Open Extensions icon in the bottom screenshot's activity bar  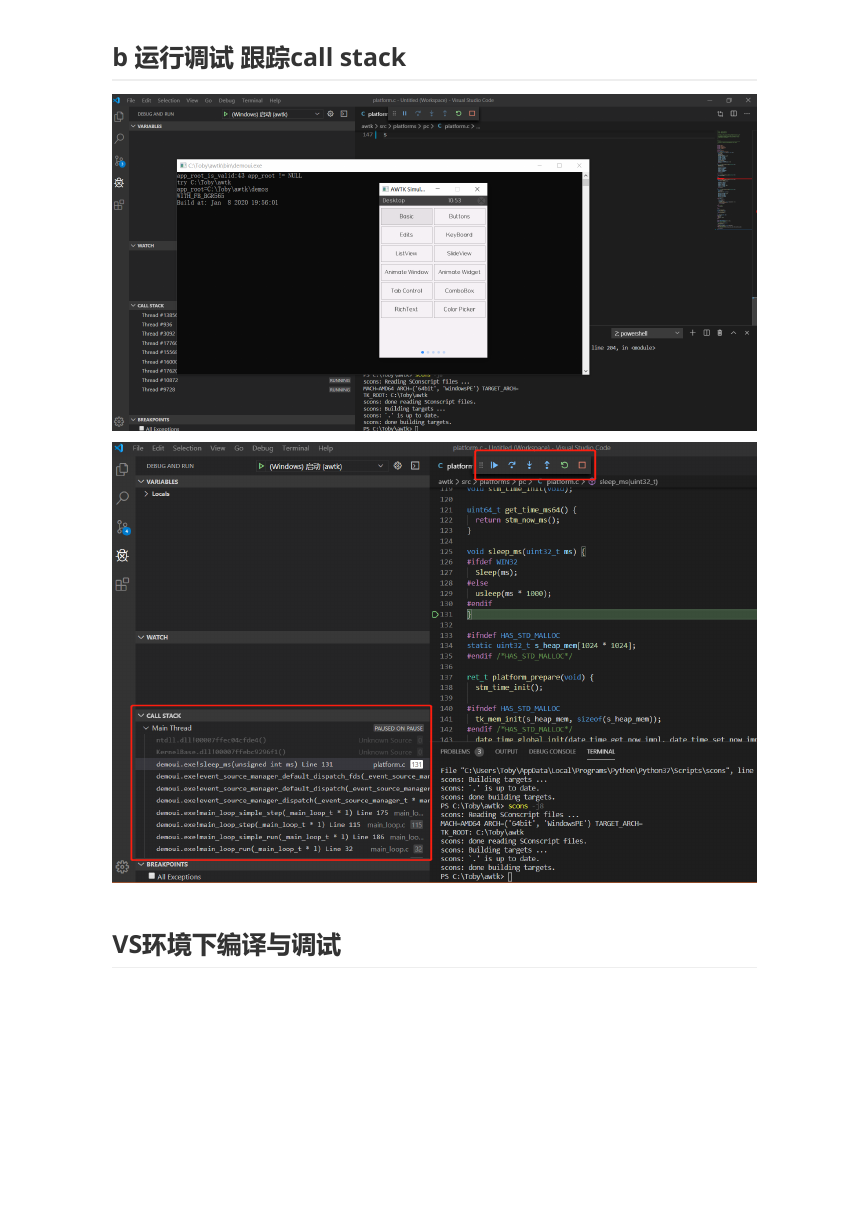point(122,584)
